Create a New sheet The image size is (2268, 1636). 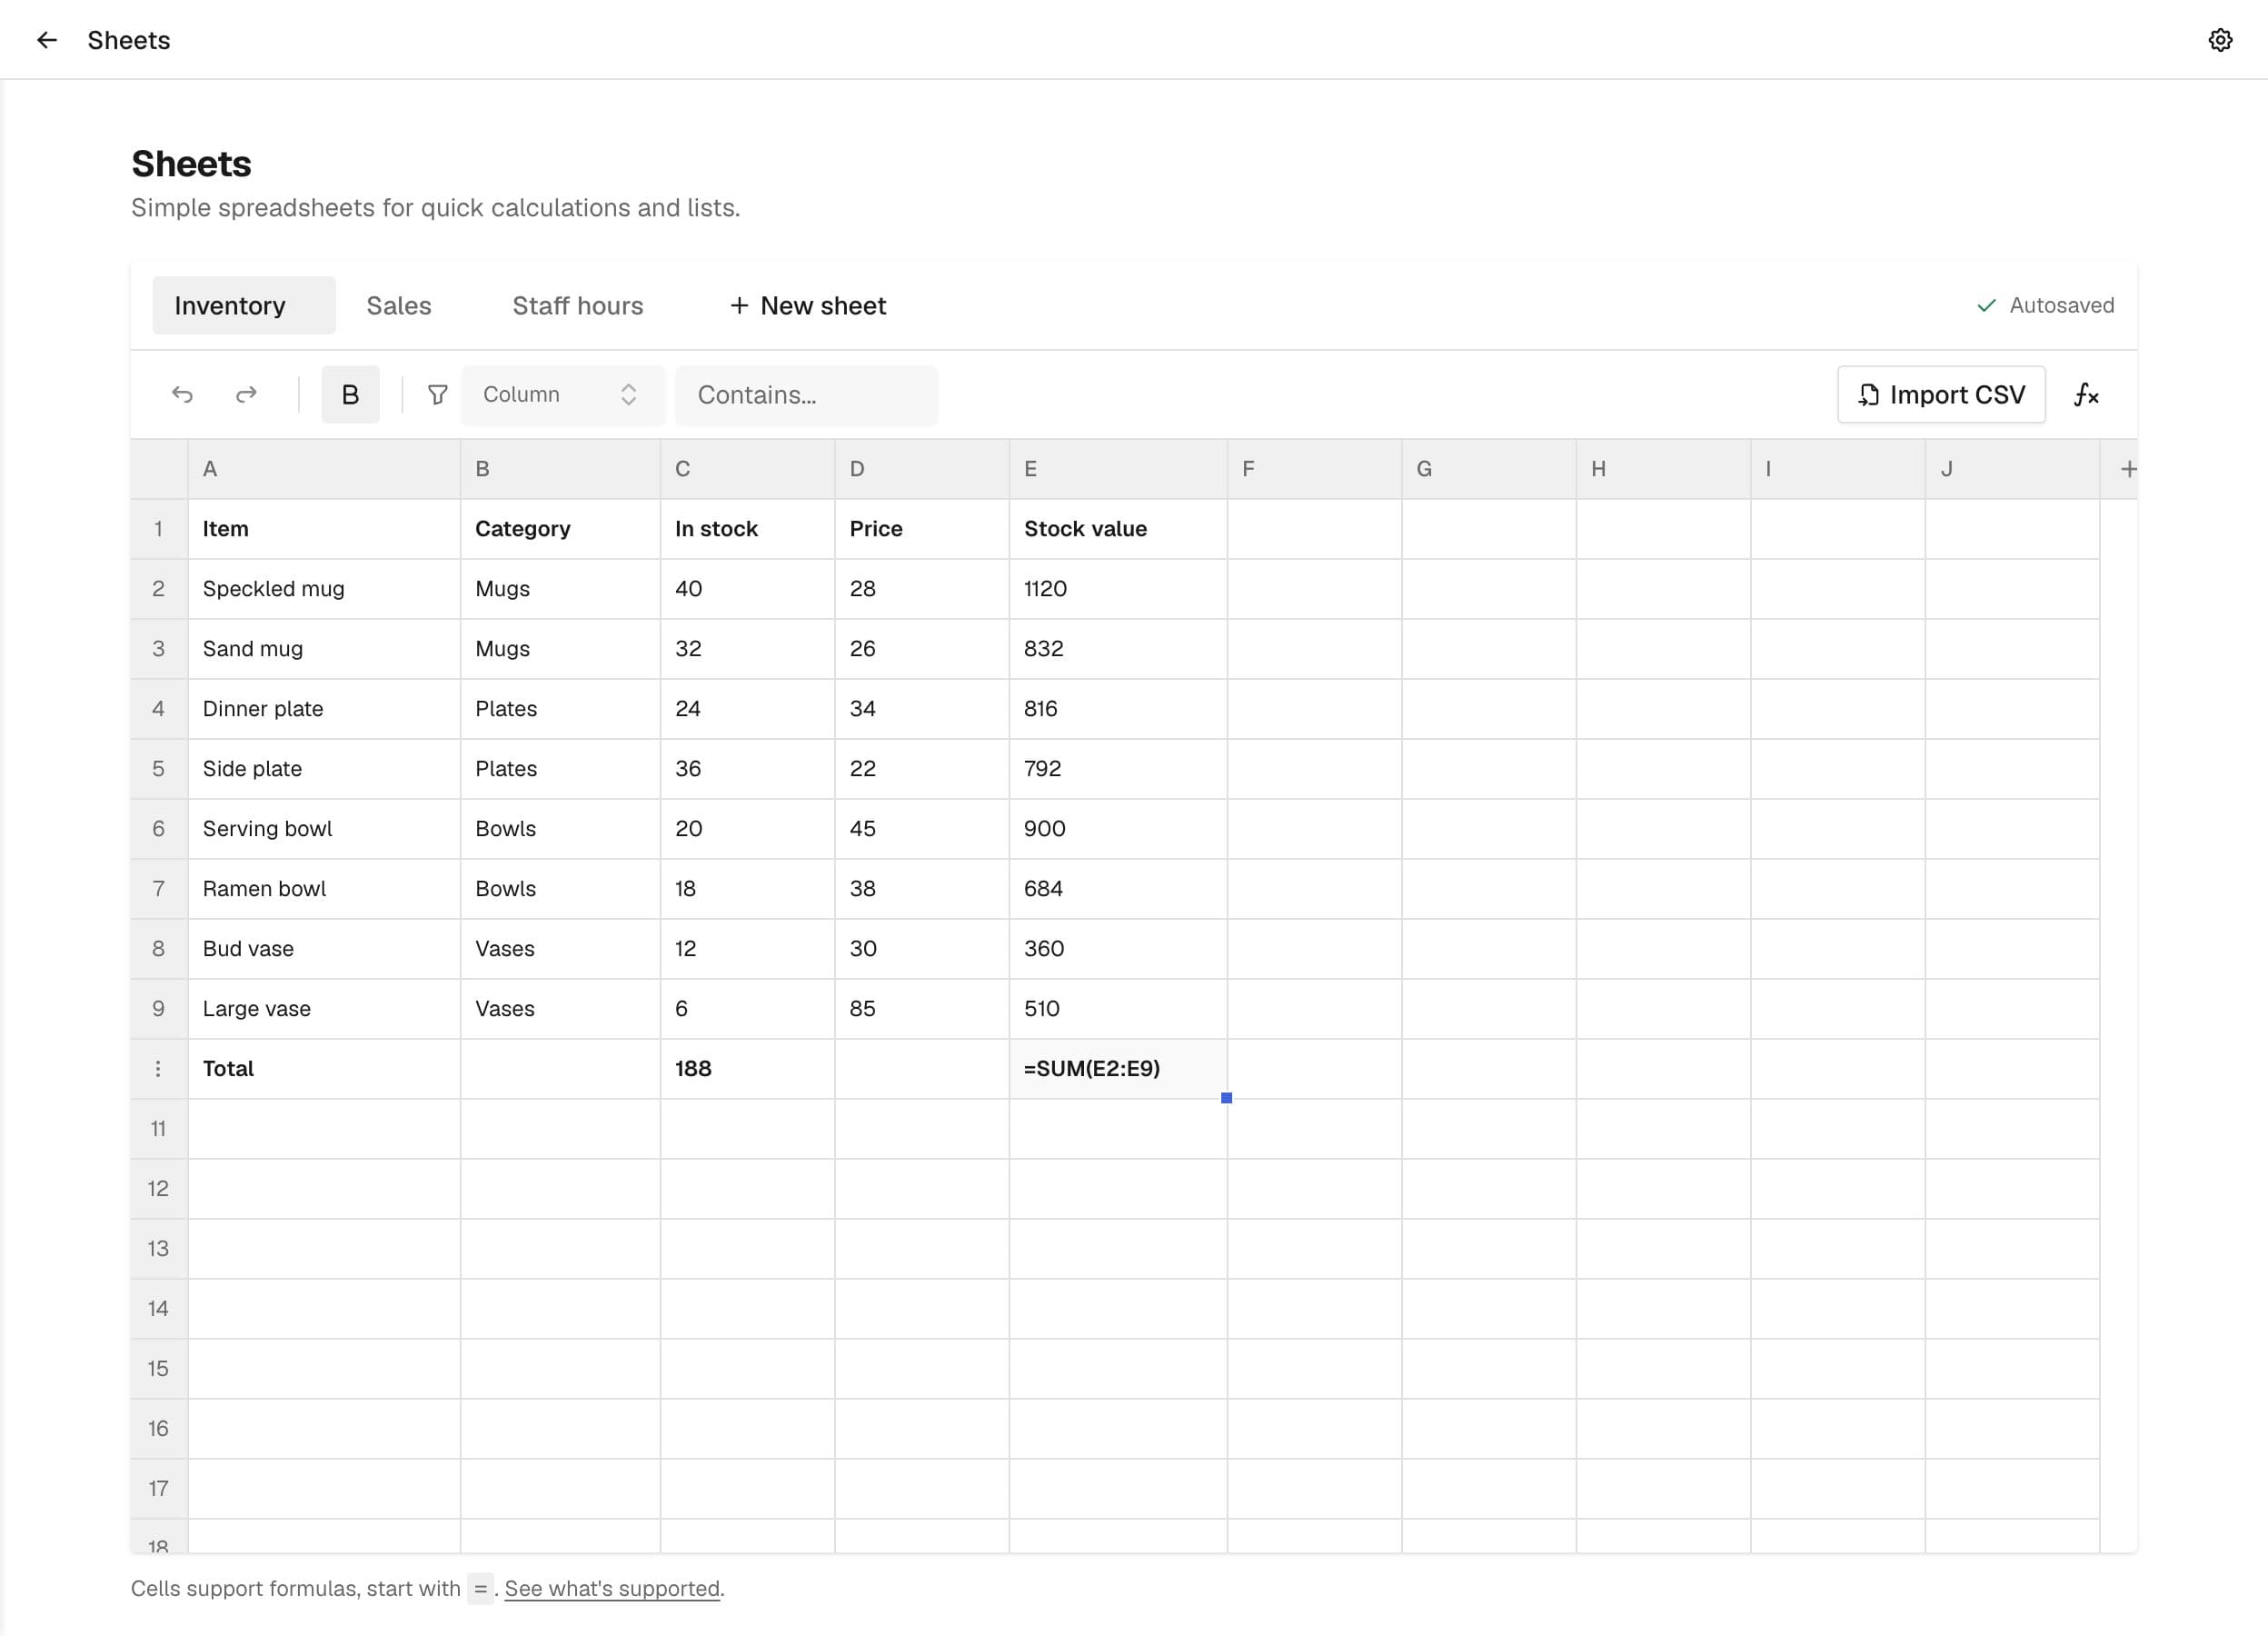pos(808,306)
